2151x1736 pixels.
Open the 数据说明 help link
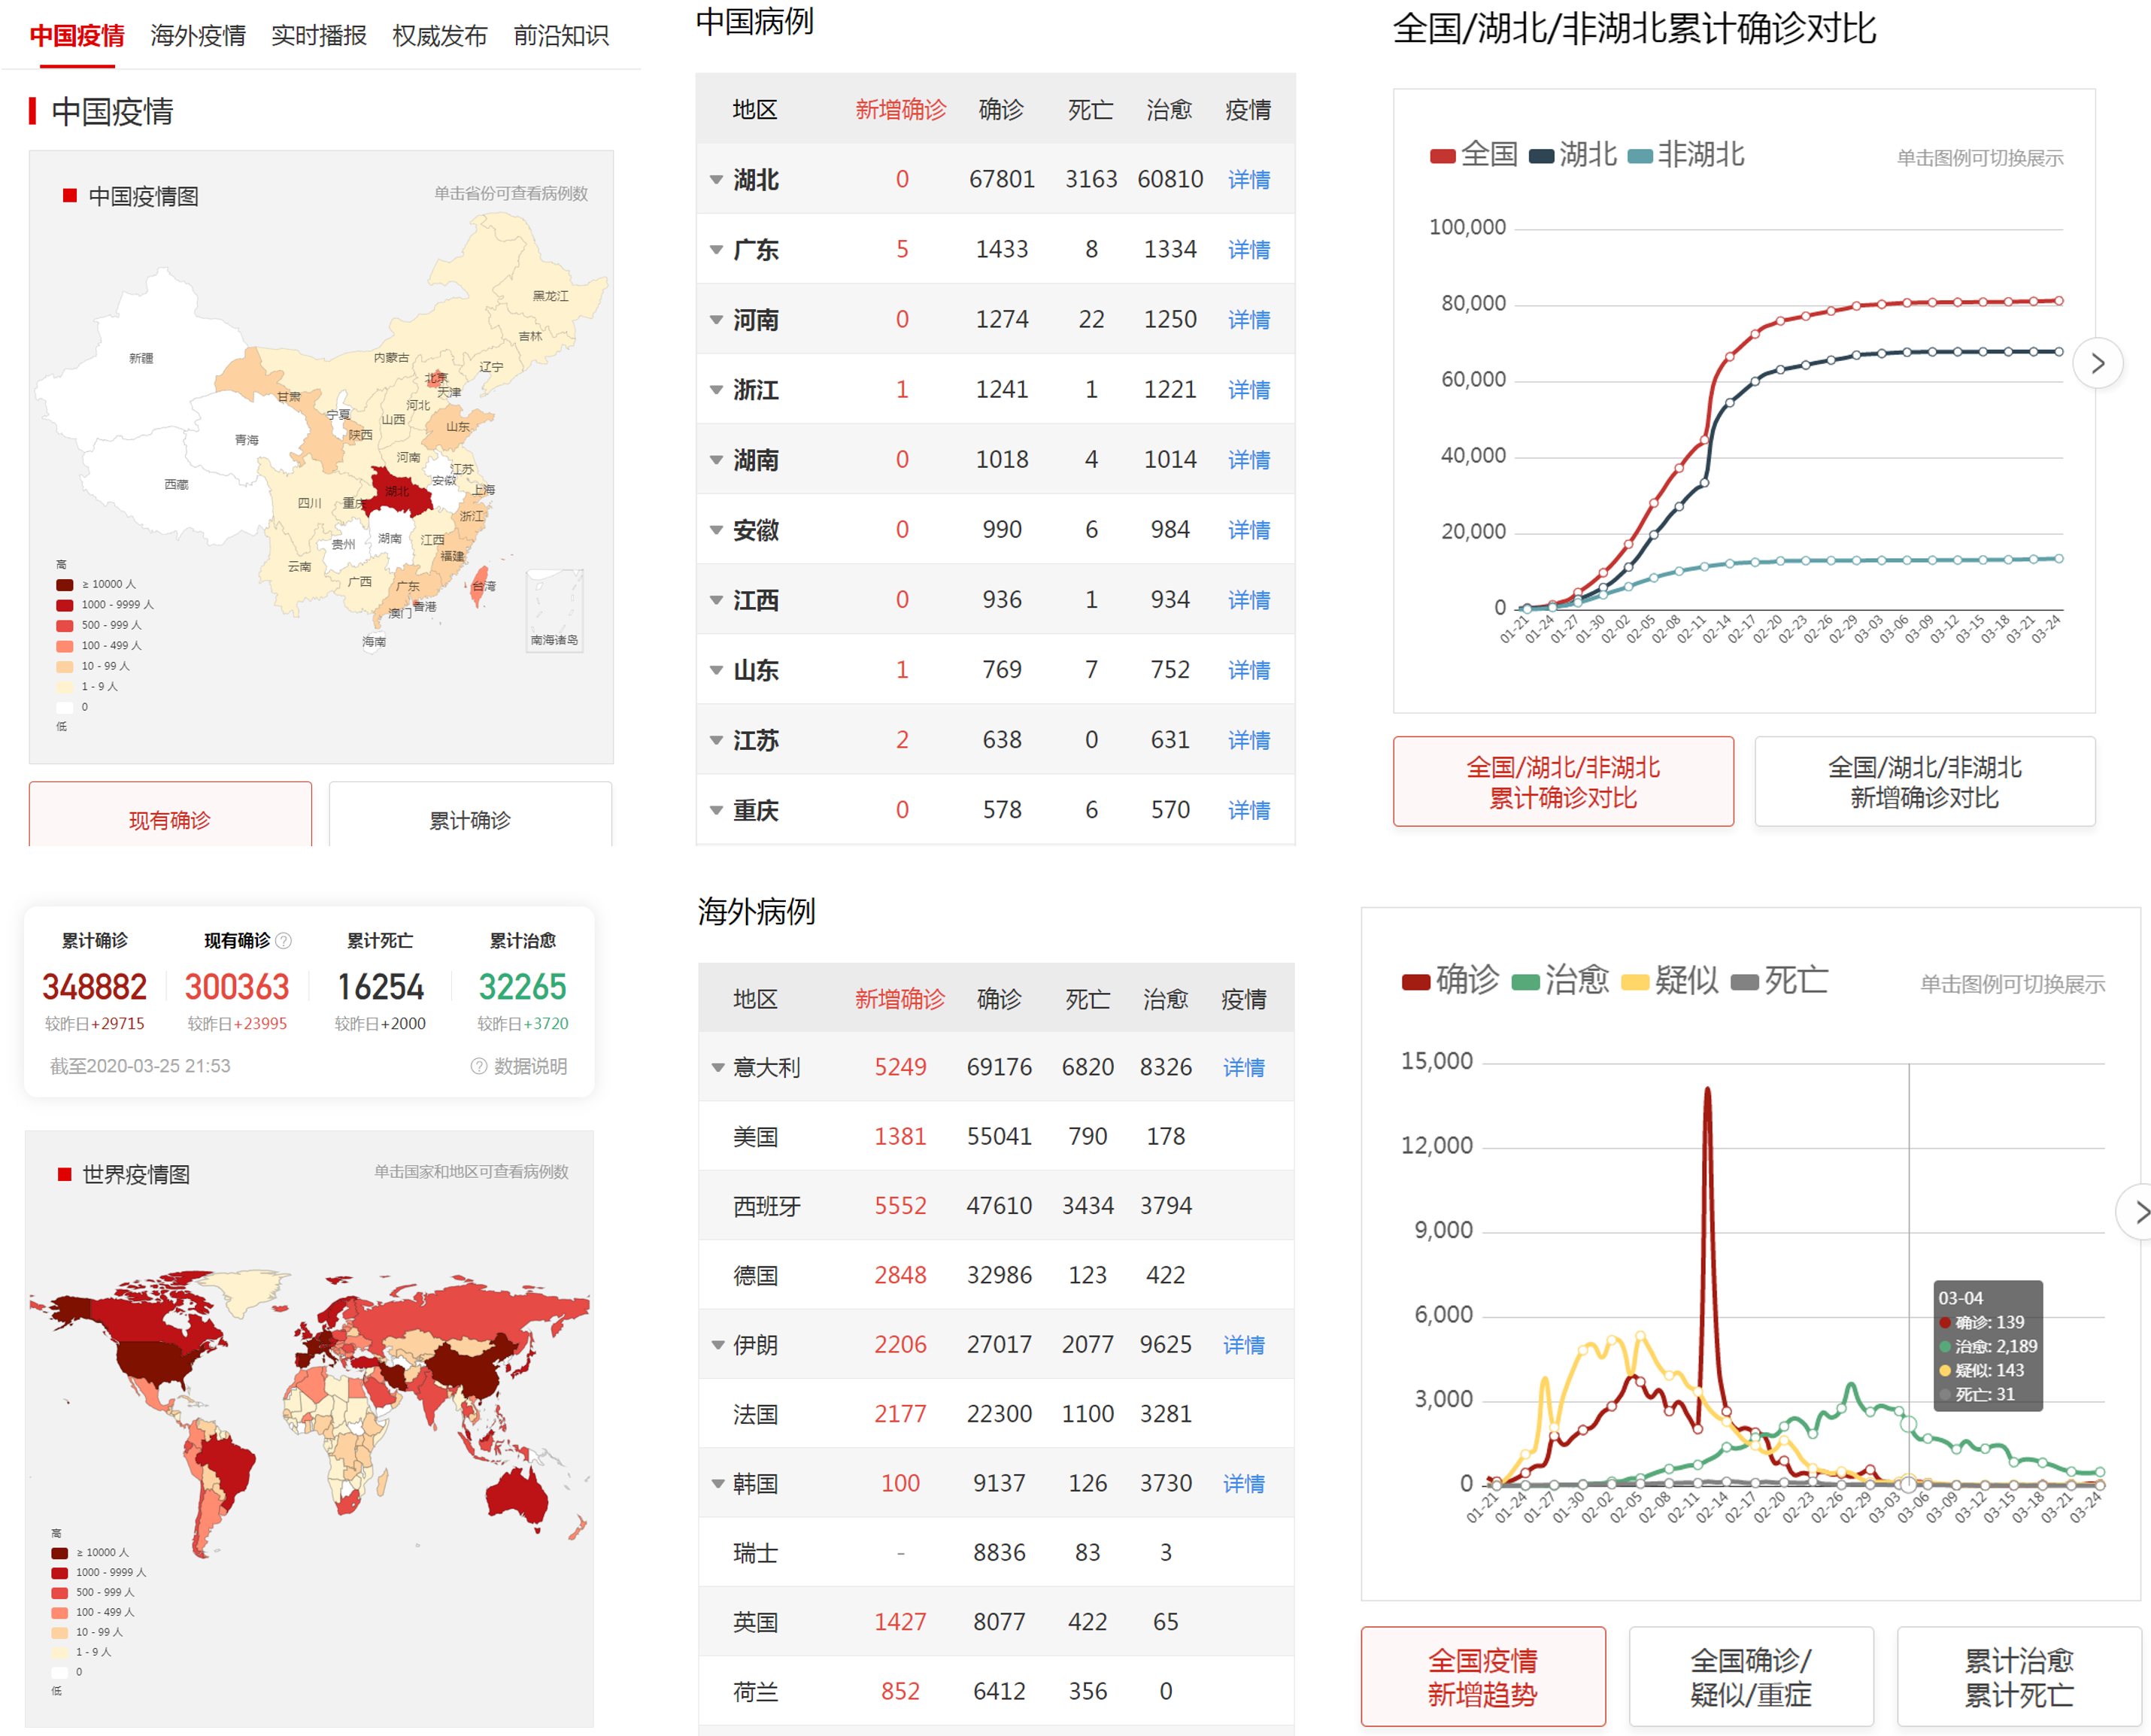519,1066
